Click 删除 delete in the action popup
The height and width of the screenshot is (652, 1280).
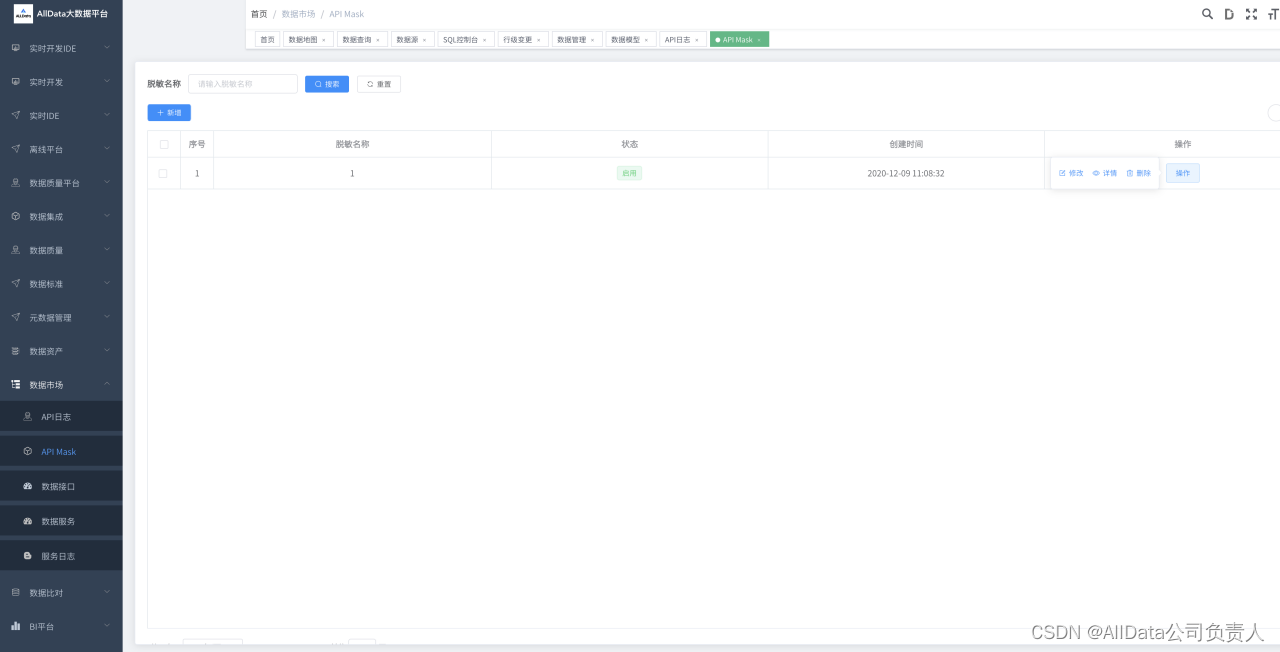(x=1139, y=173)
